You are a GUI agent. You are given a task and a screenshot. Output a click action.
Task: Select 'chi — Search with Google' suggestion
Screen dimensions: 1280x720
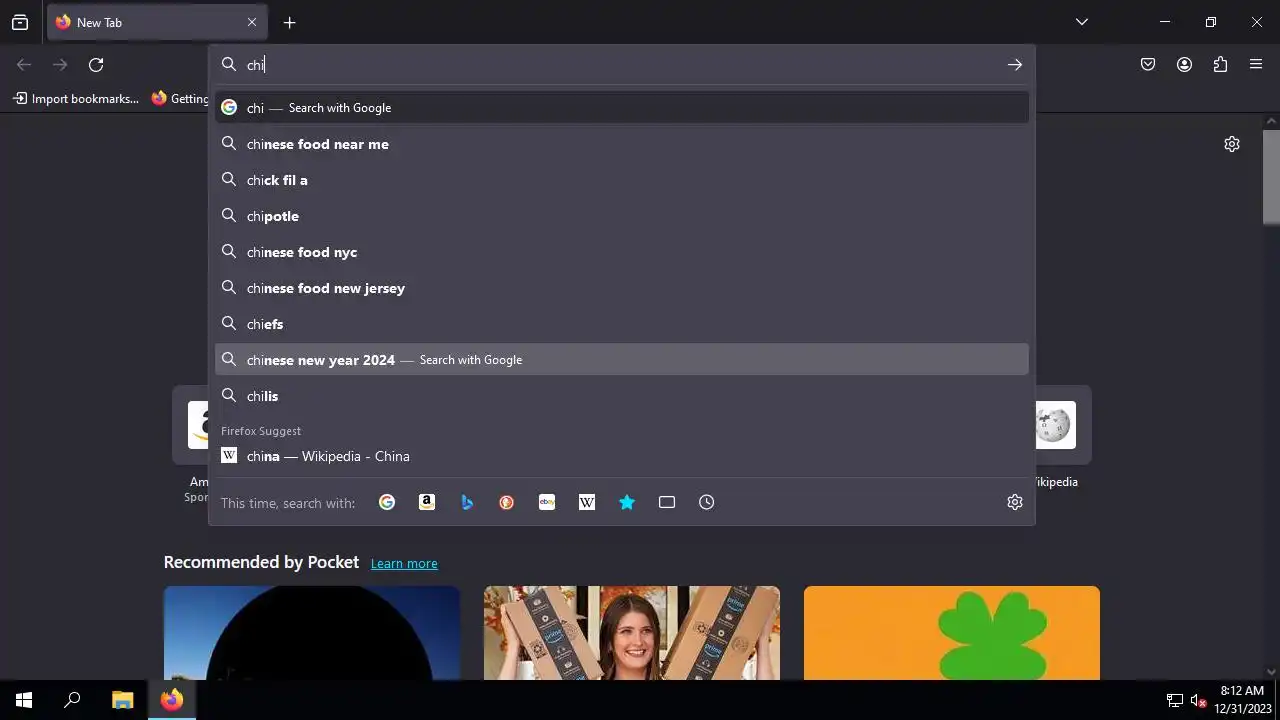click(x=622, y=108)
